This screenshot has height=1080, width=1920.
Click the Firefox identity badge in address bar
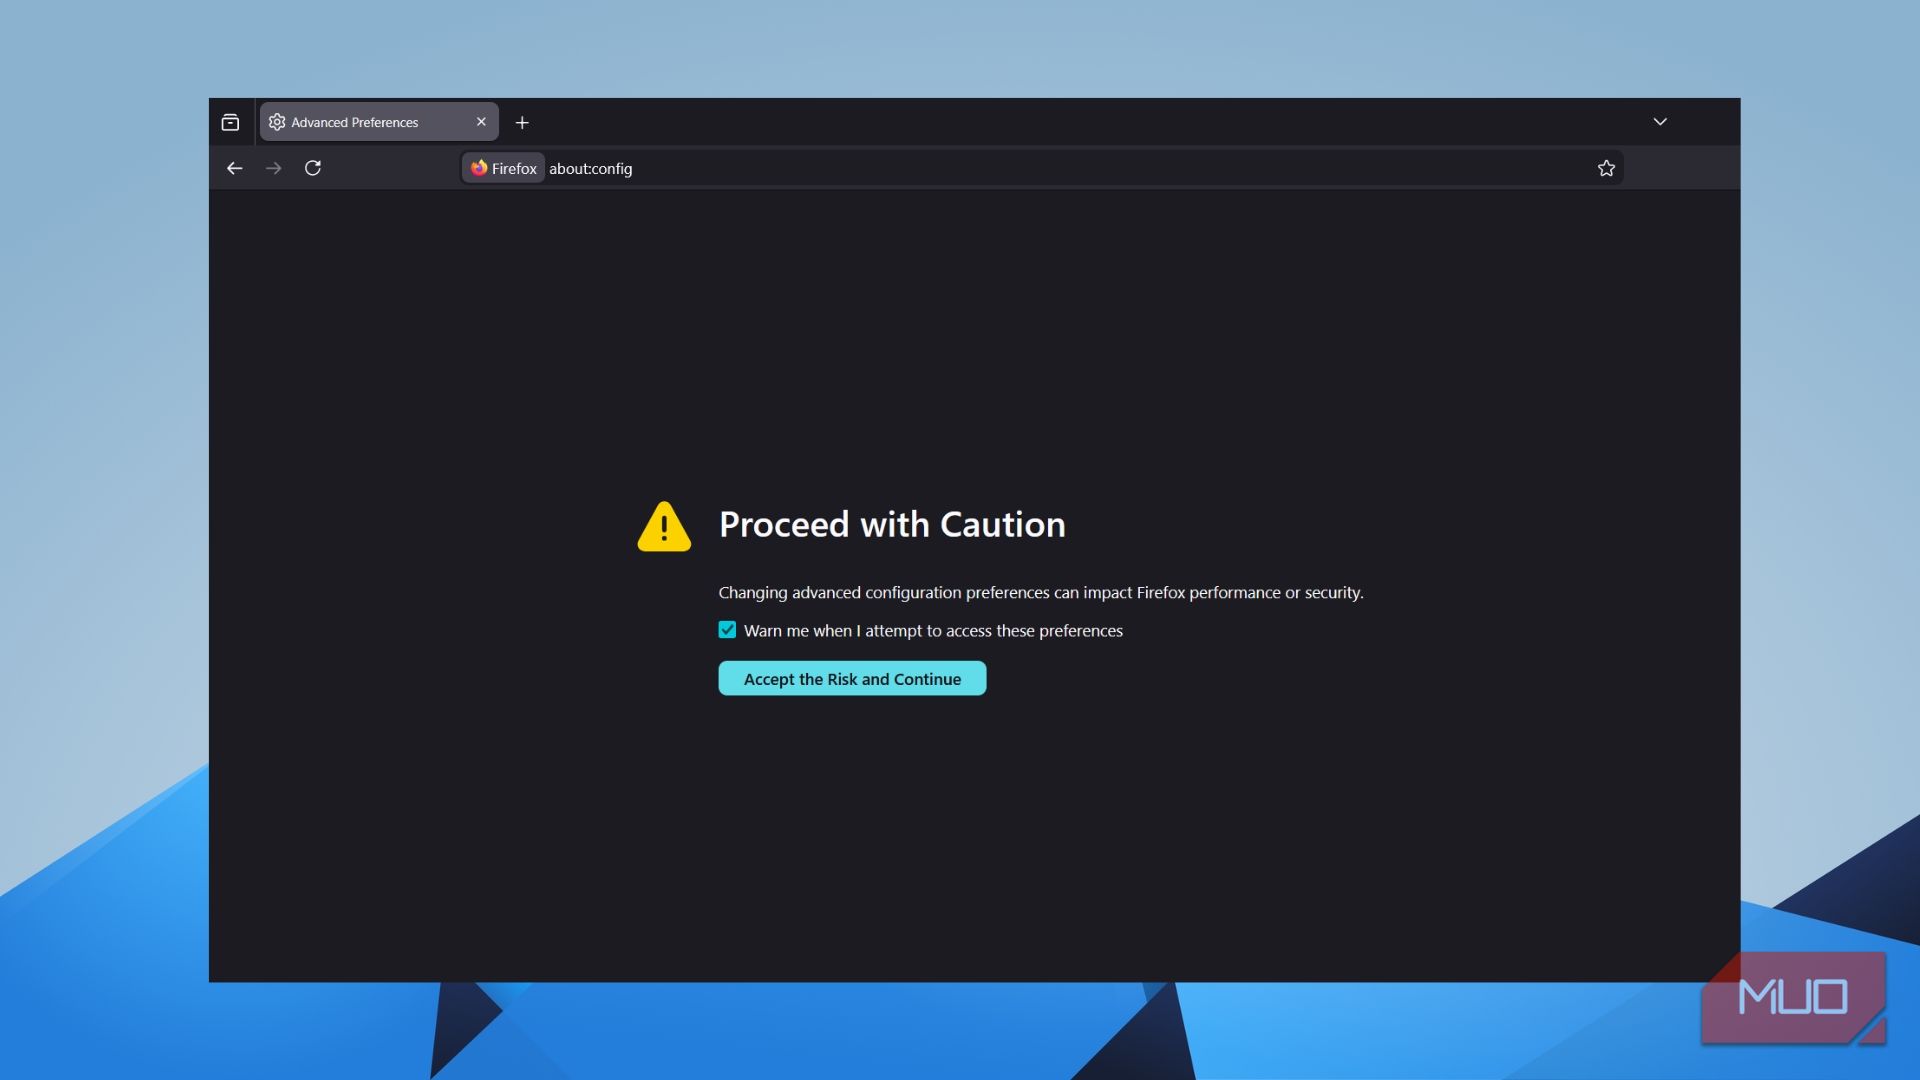click(x=504, y=168)
